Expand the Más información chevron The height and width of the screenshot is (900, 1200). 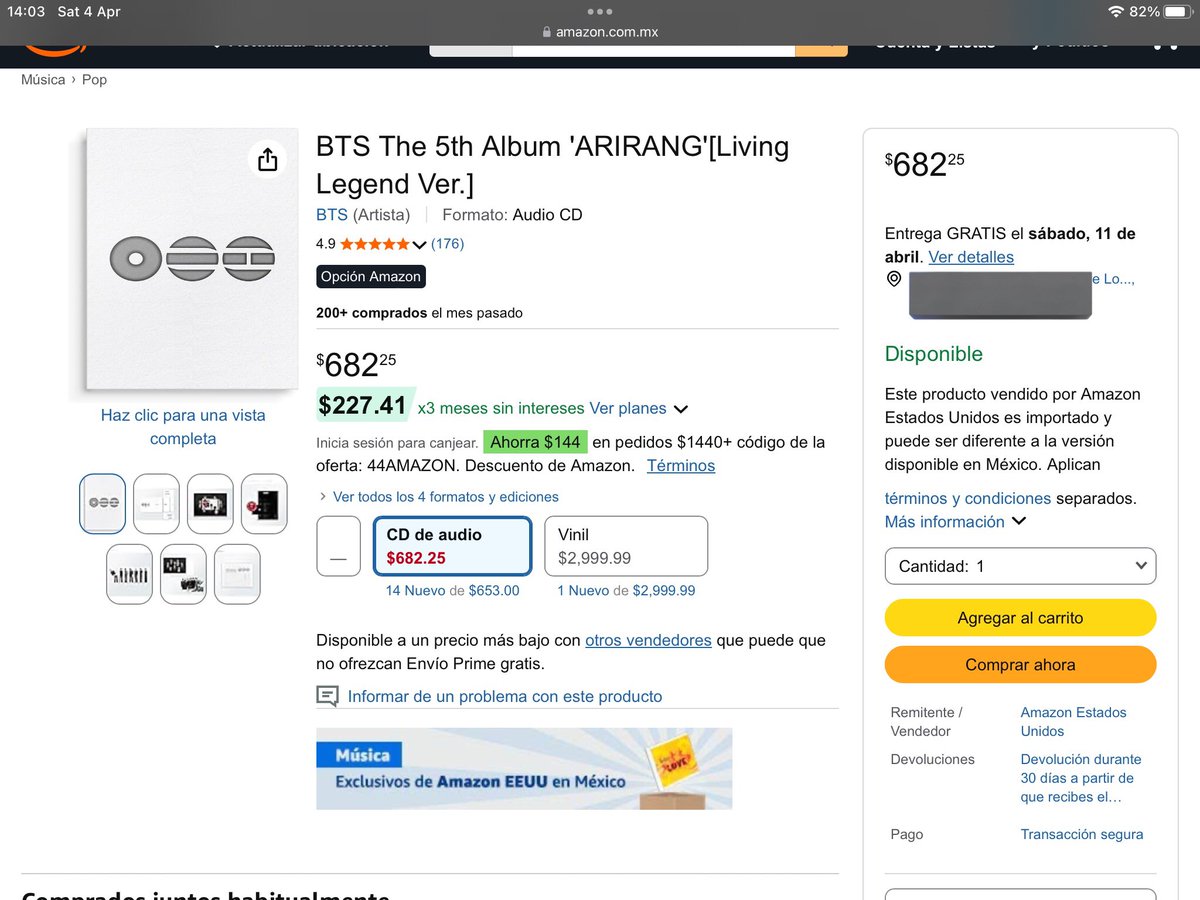point(1019,521)
